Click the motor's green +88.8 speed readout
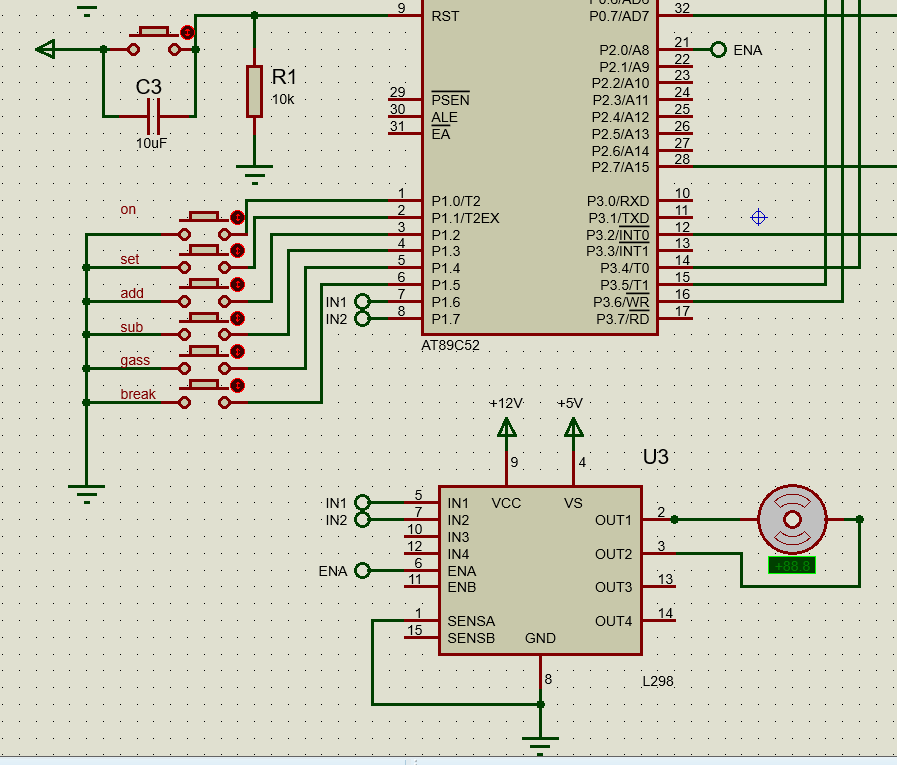The width and height of the screenshot is (897, 765). [x=792, y=566]
